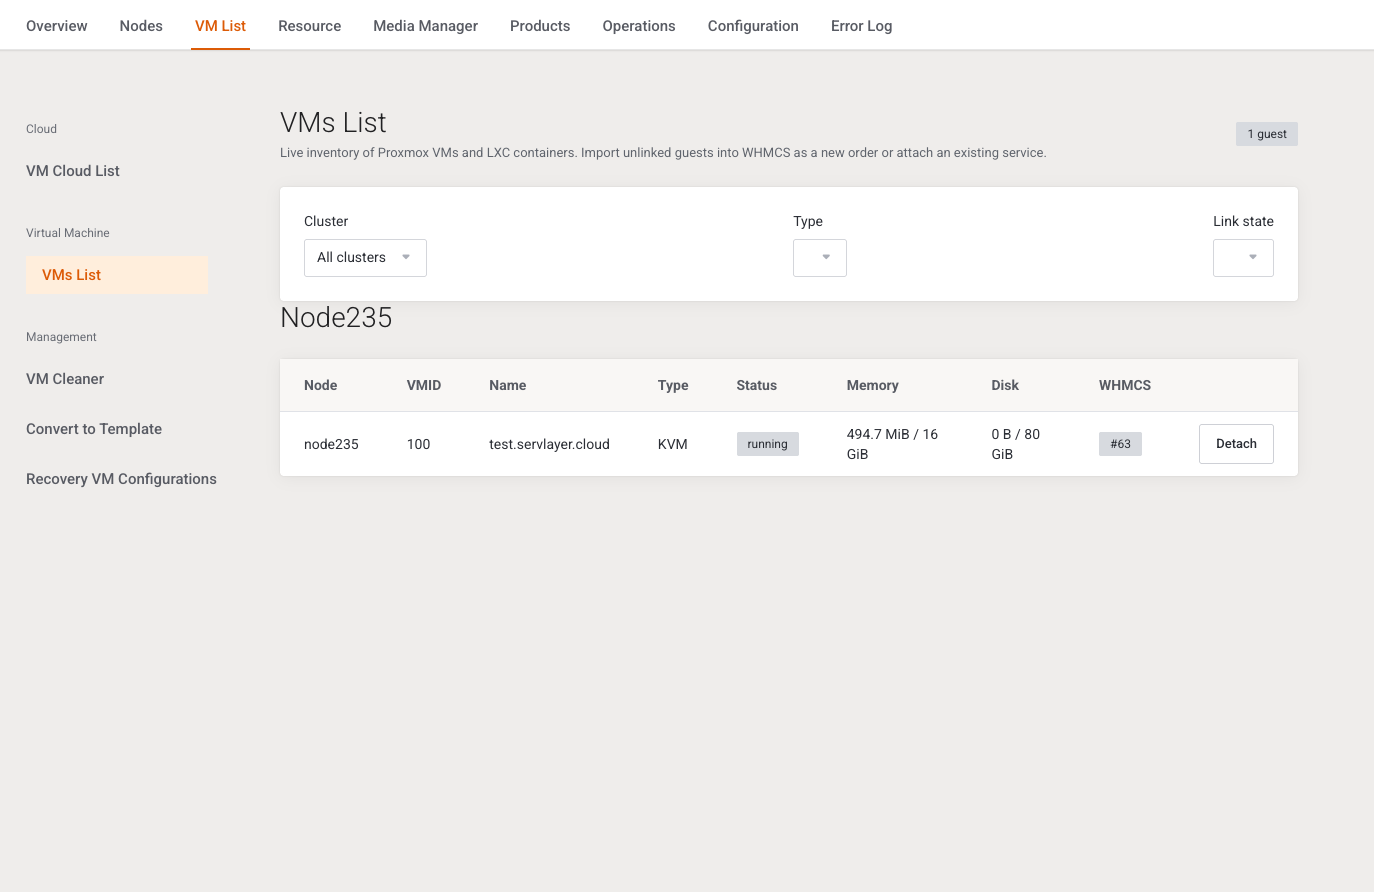Click the node235 cell in the table
Image resolution: width=1374 pixels, height=892 pixels.
331,444
